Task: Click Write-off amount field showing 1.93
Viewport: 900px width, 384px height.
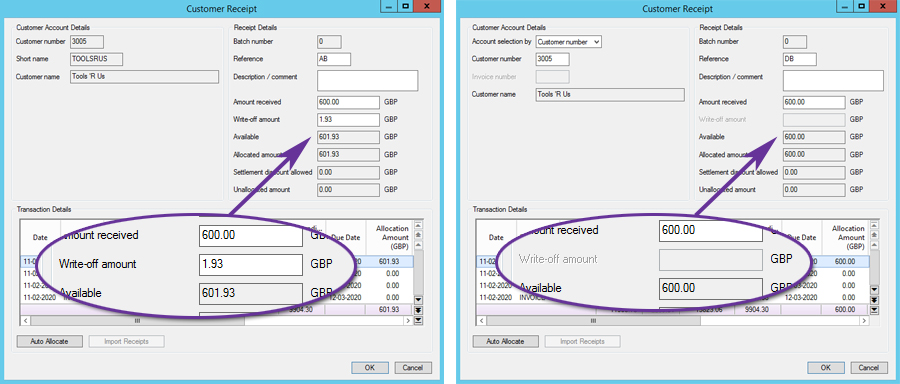Action: pos(348,119)
